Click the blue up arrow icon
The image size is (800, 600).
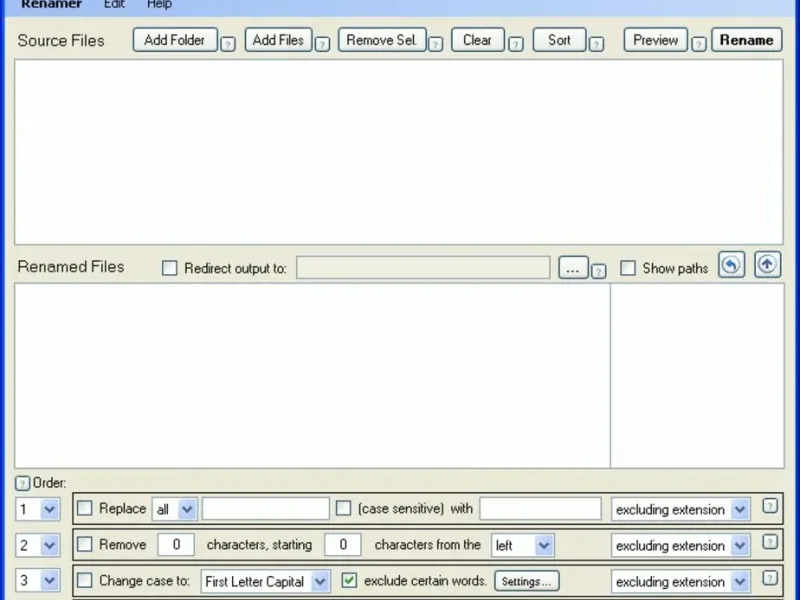pos(767,265)
